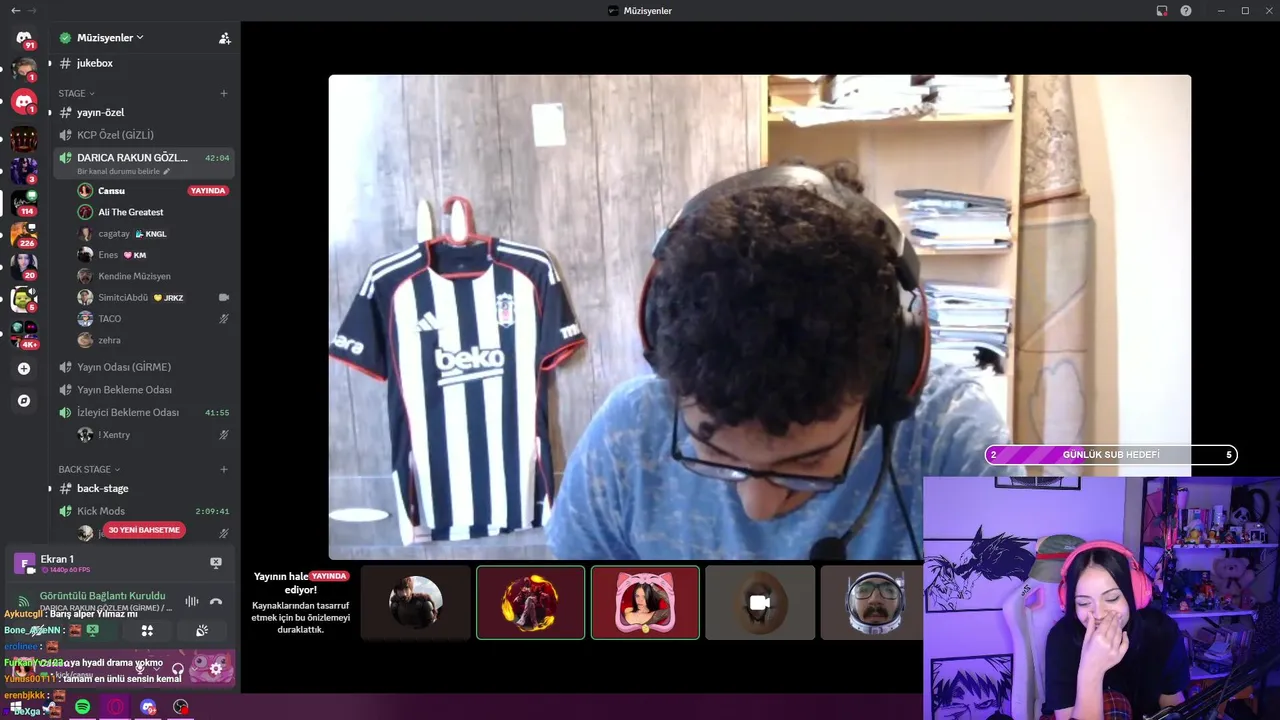1280x720 pixels.
Task: Open Spotify from the taskbar
Action: (x=82, y=707)
